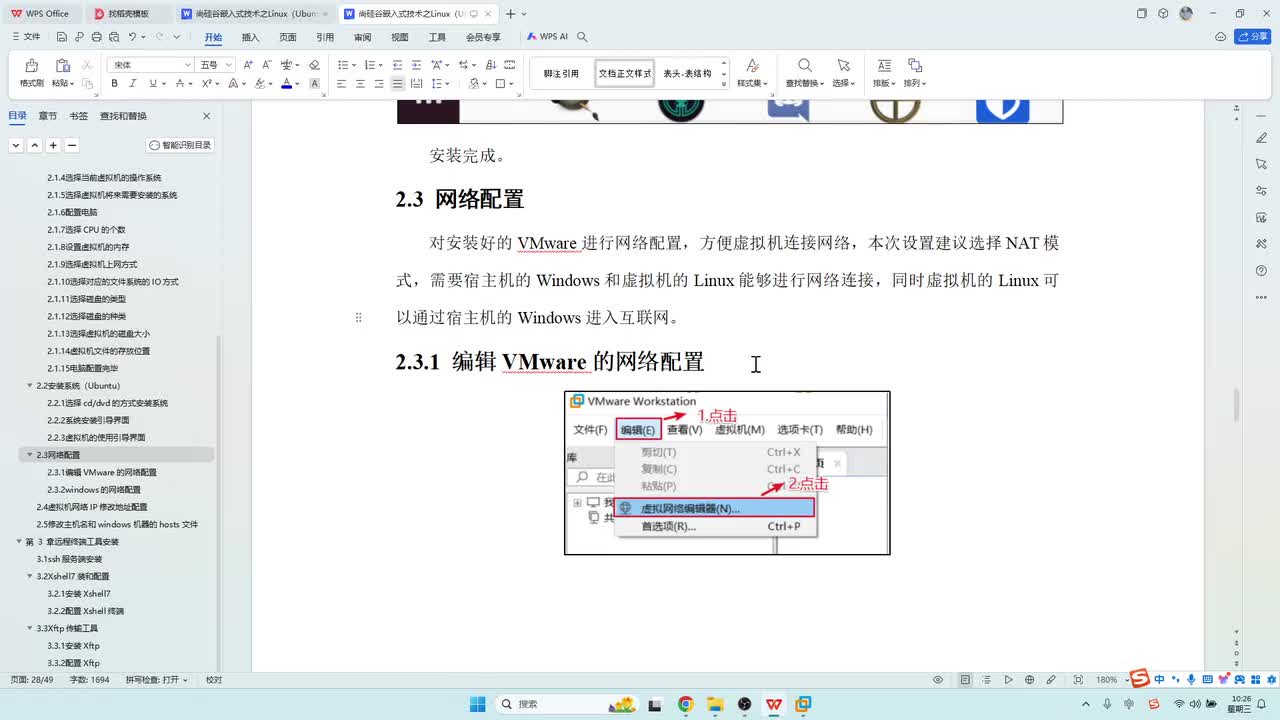The width and height of the screenshot is (1280, 720).
Task: Open the File (文件) menu
Action: 26,37
